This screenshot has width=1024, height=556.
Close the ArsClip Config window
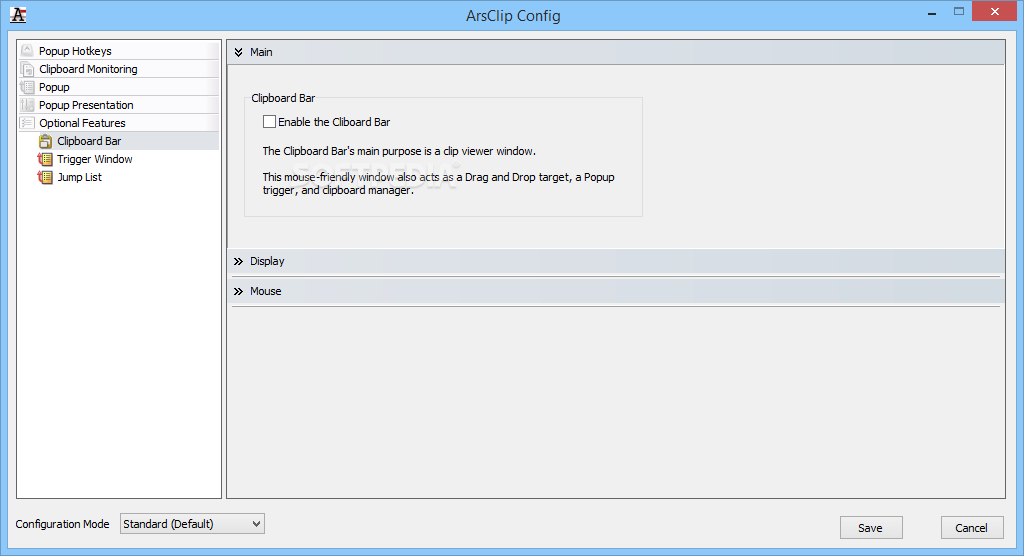coord(995,11)
